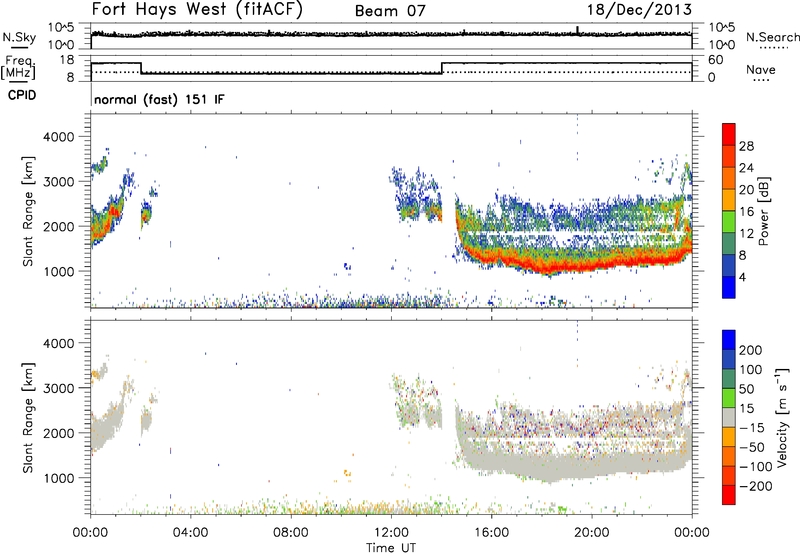800x554 pixels.
Task: Click the '2000' tick in velocity panel
Action: tap(59, 433)
